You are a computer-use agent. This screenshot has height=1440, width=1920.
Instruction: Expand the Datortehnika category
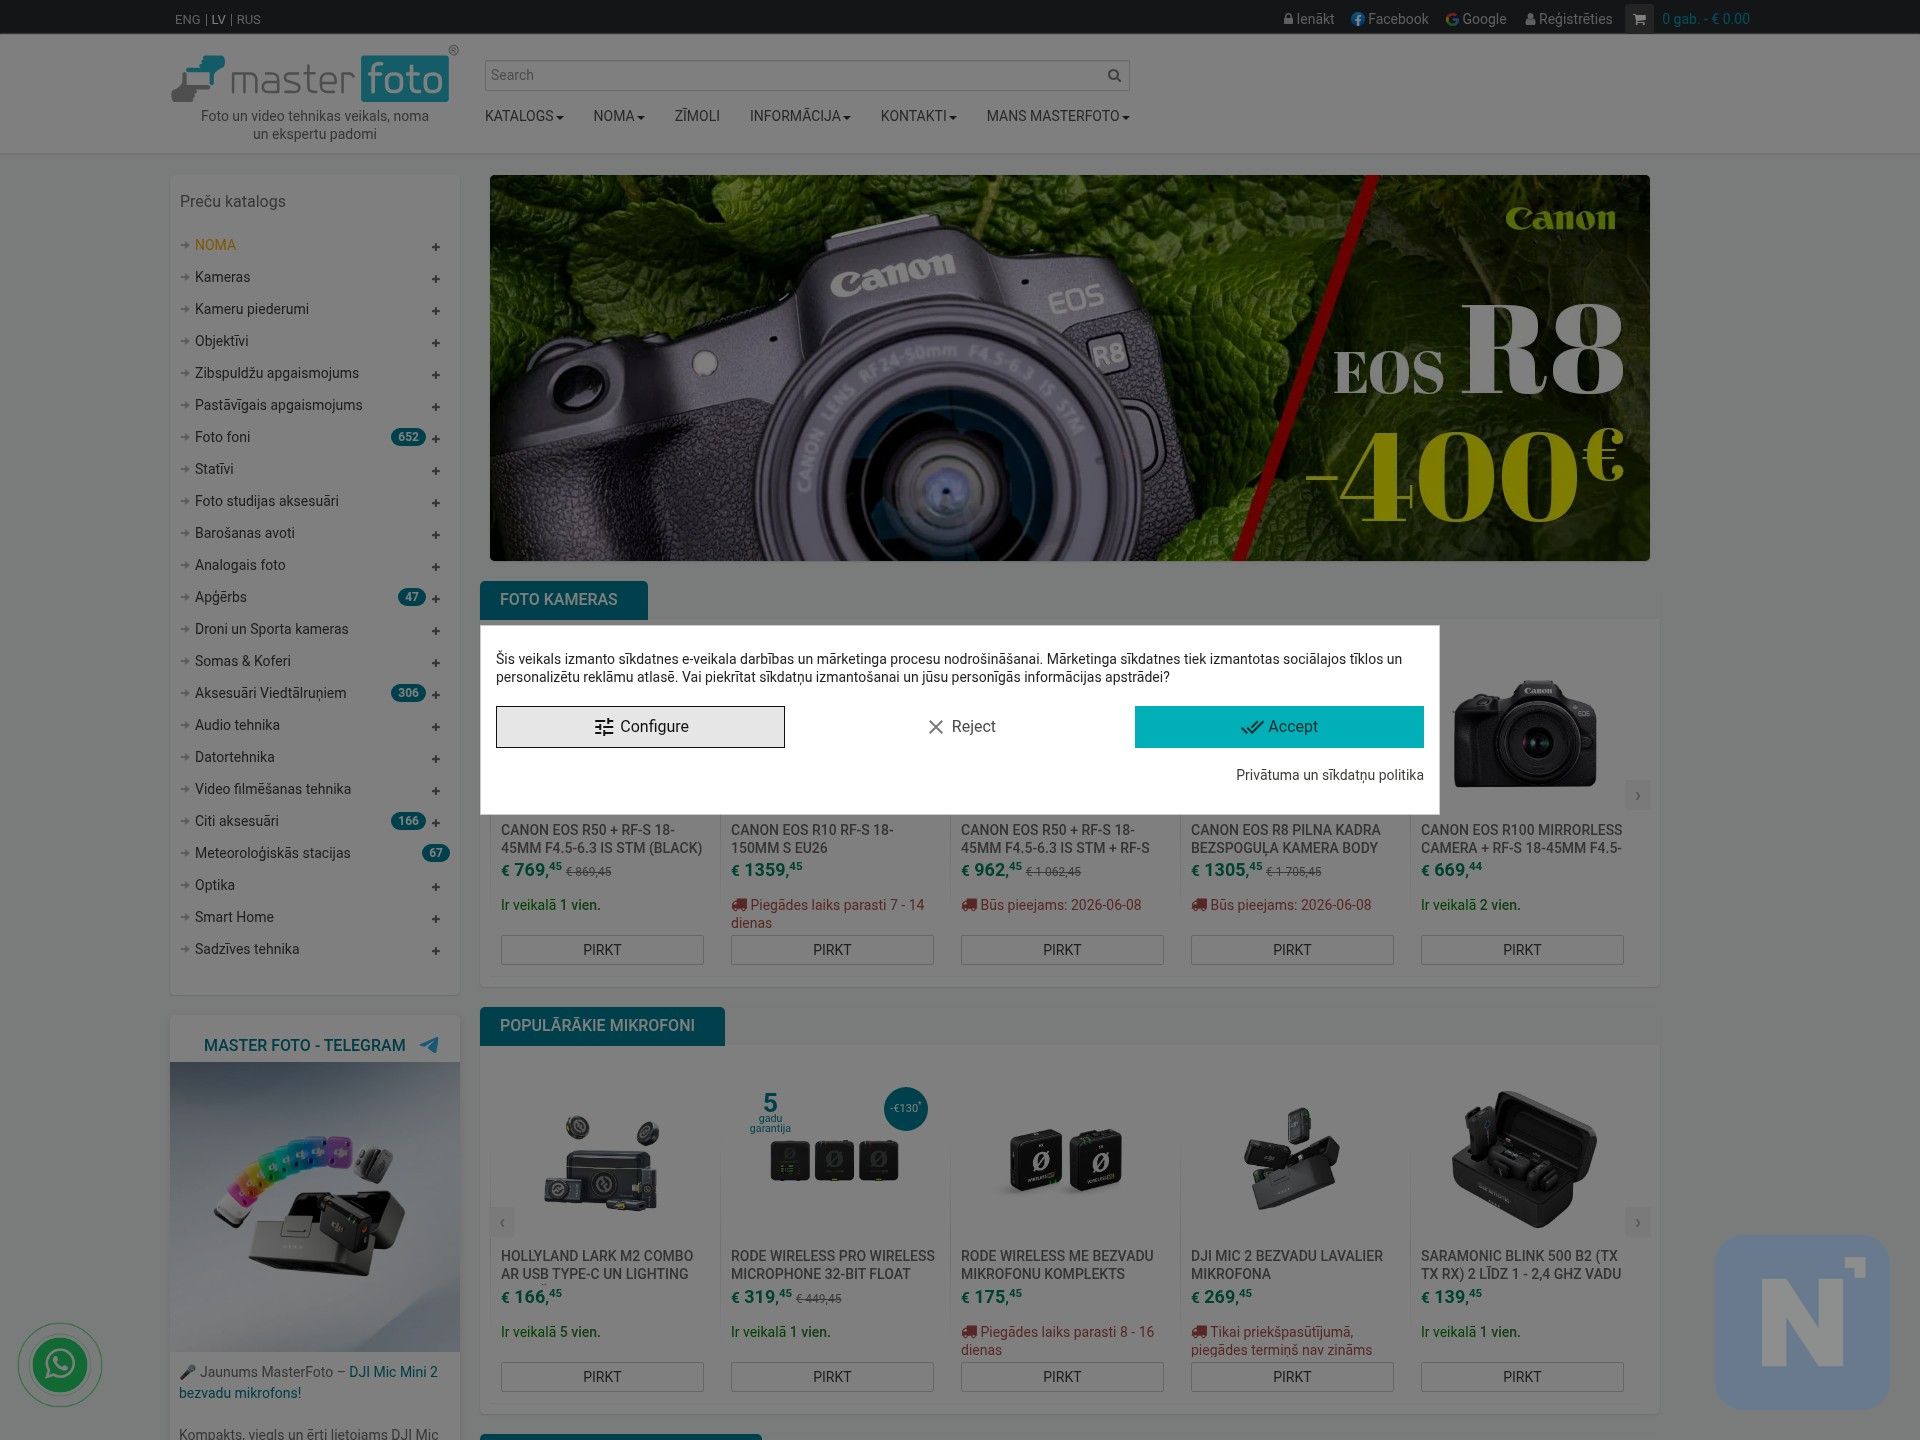pos(436,759)
